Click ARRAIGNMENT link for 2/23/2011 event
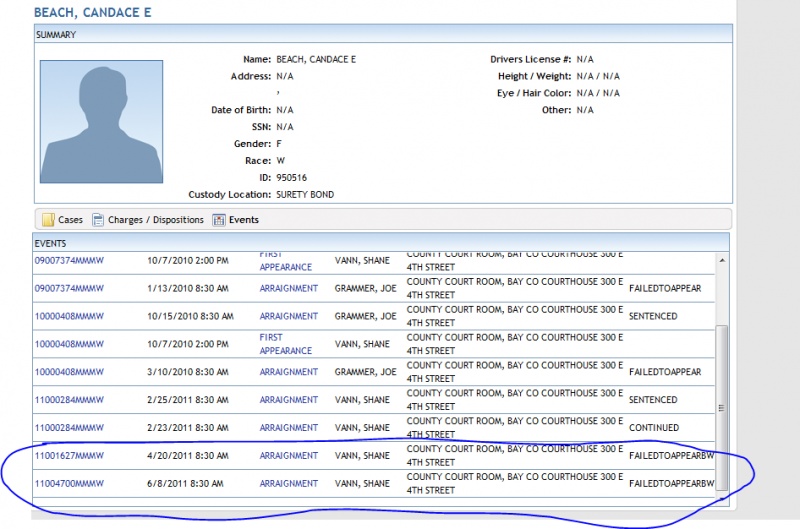 pos(288,427)
